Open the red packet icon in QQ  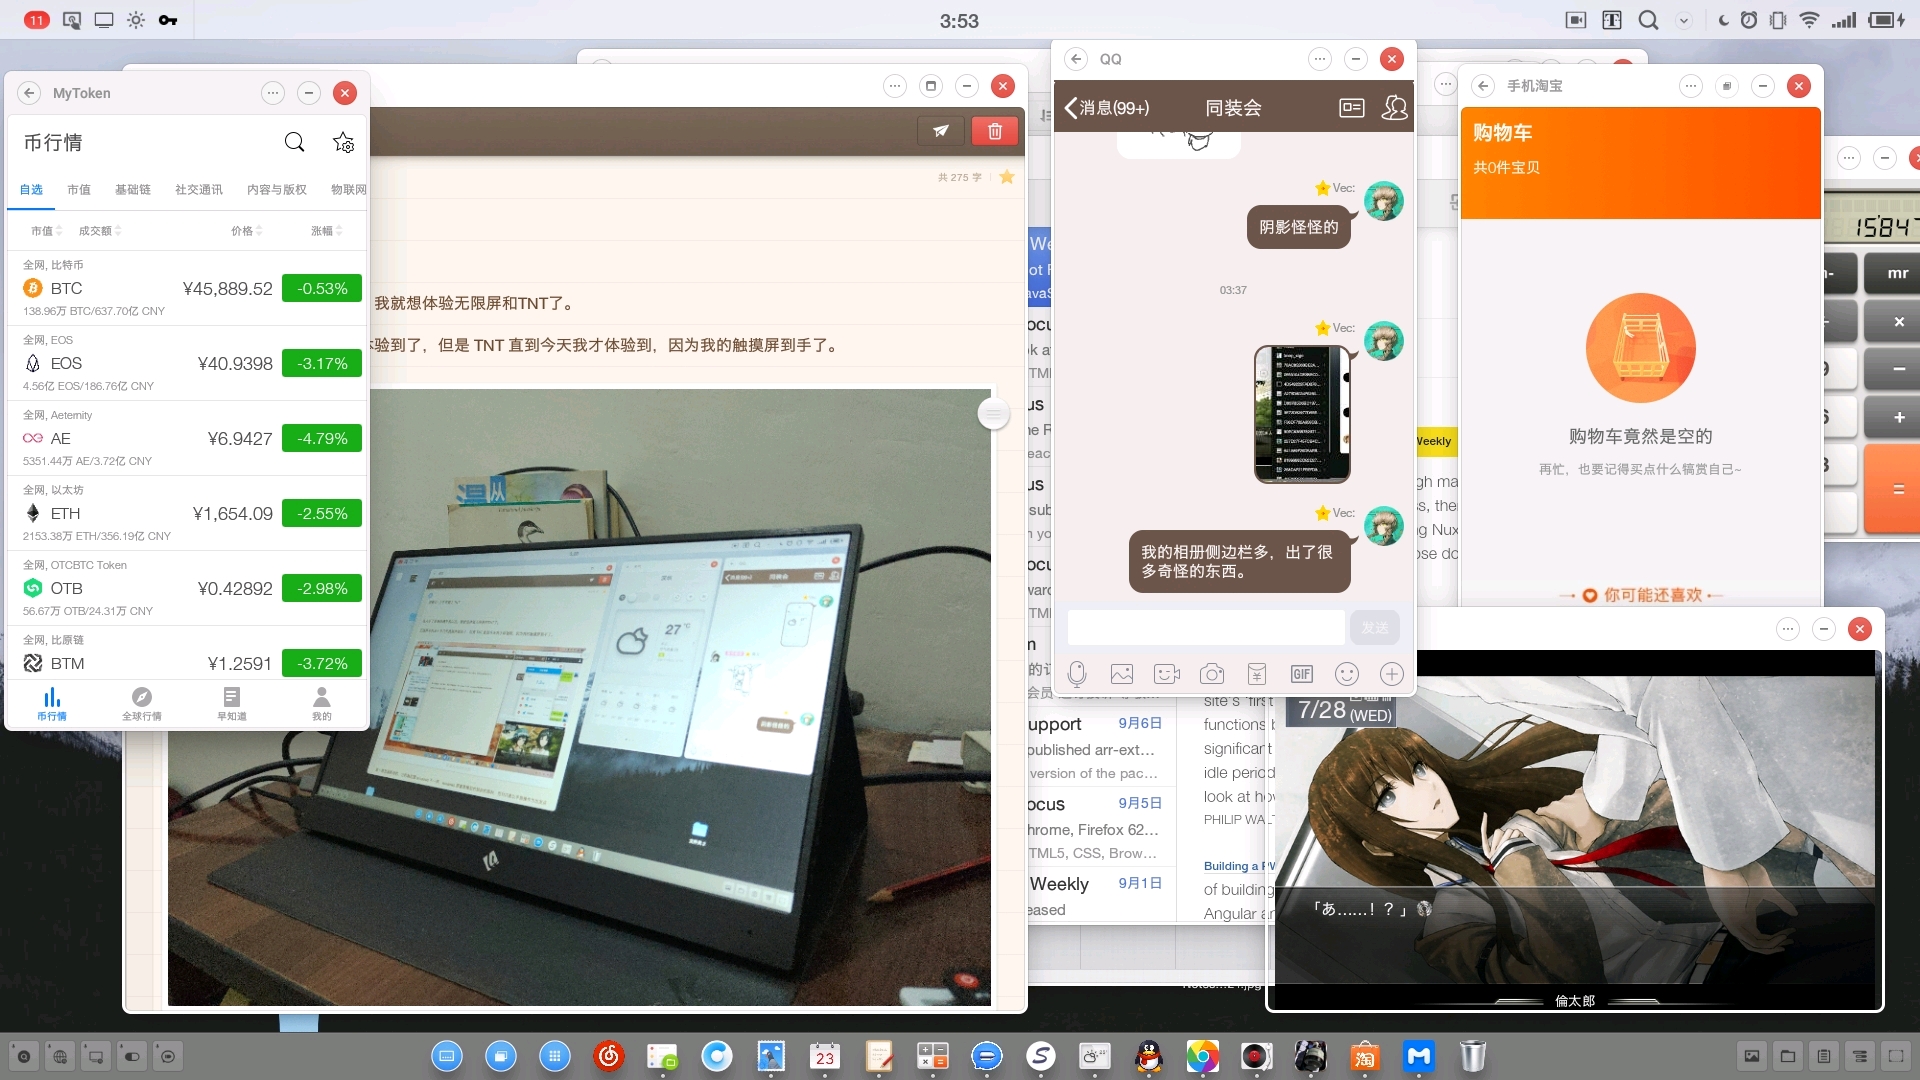(1257, 674)
